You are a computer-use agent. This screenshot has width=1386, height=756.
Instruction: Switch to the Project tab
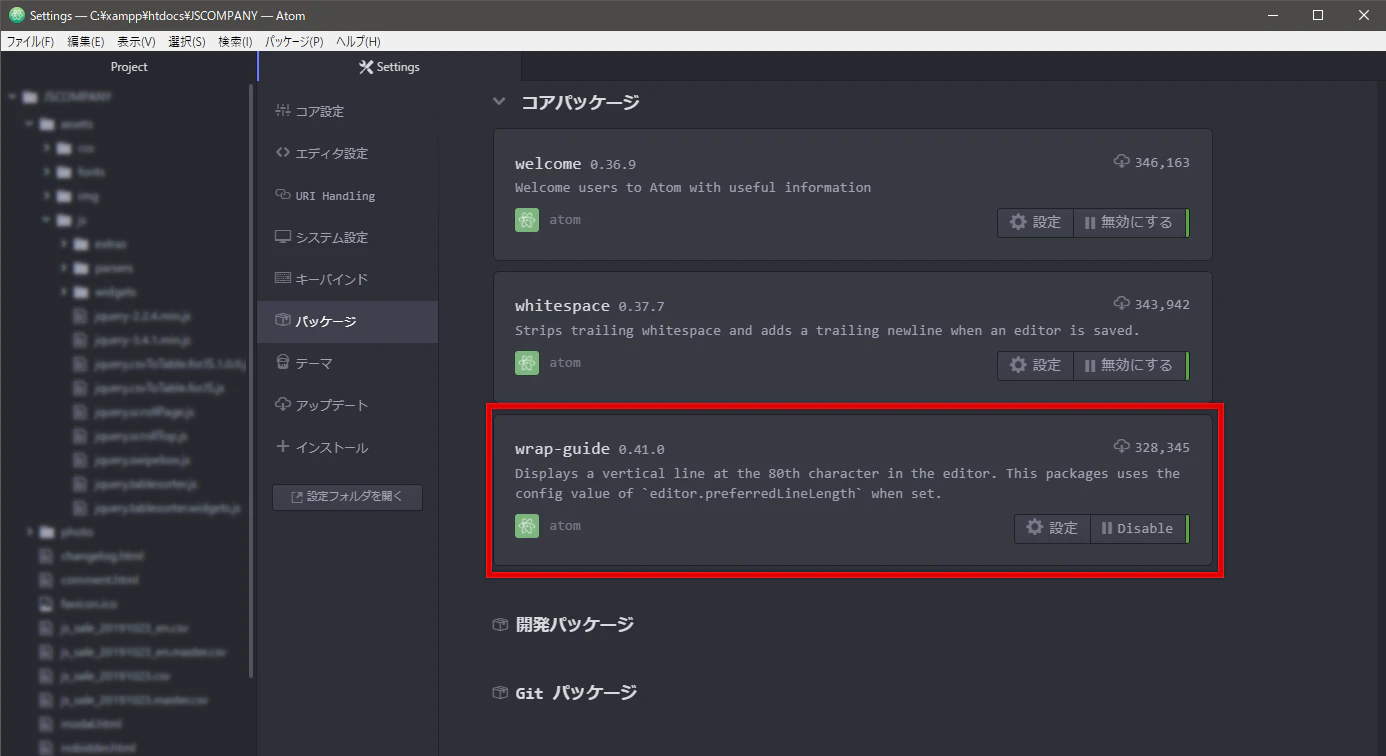(129, 67)
